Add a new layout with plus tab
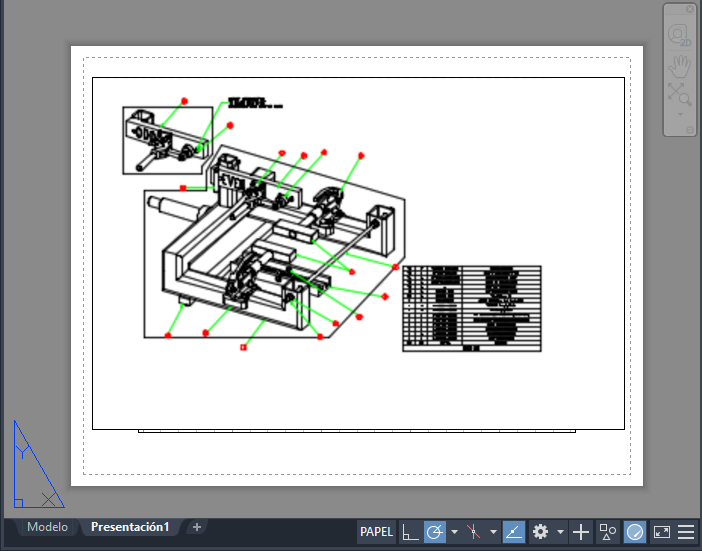Viewport: 702px width, 551px height. point(197,527)
